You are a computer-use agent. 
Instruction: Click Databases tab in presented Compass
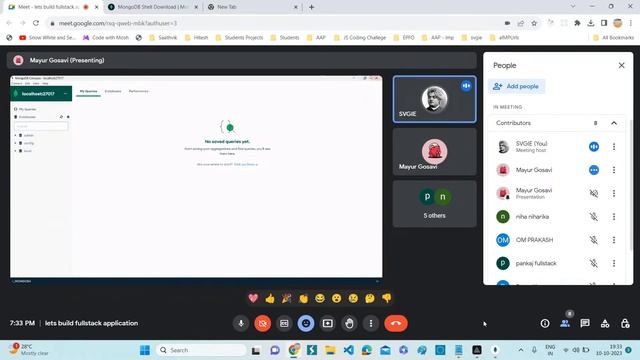(x=113, y=91)
